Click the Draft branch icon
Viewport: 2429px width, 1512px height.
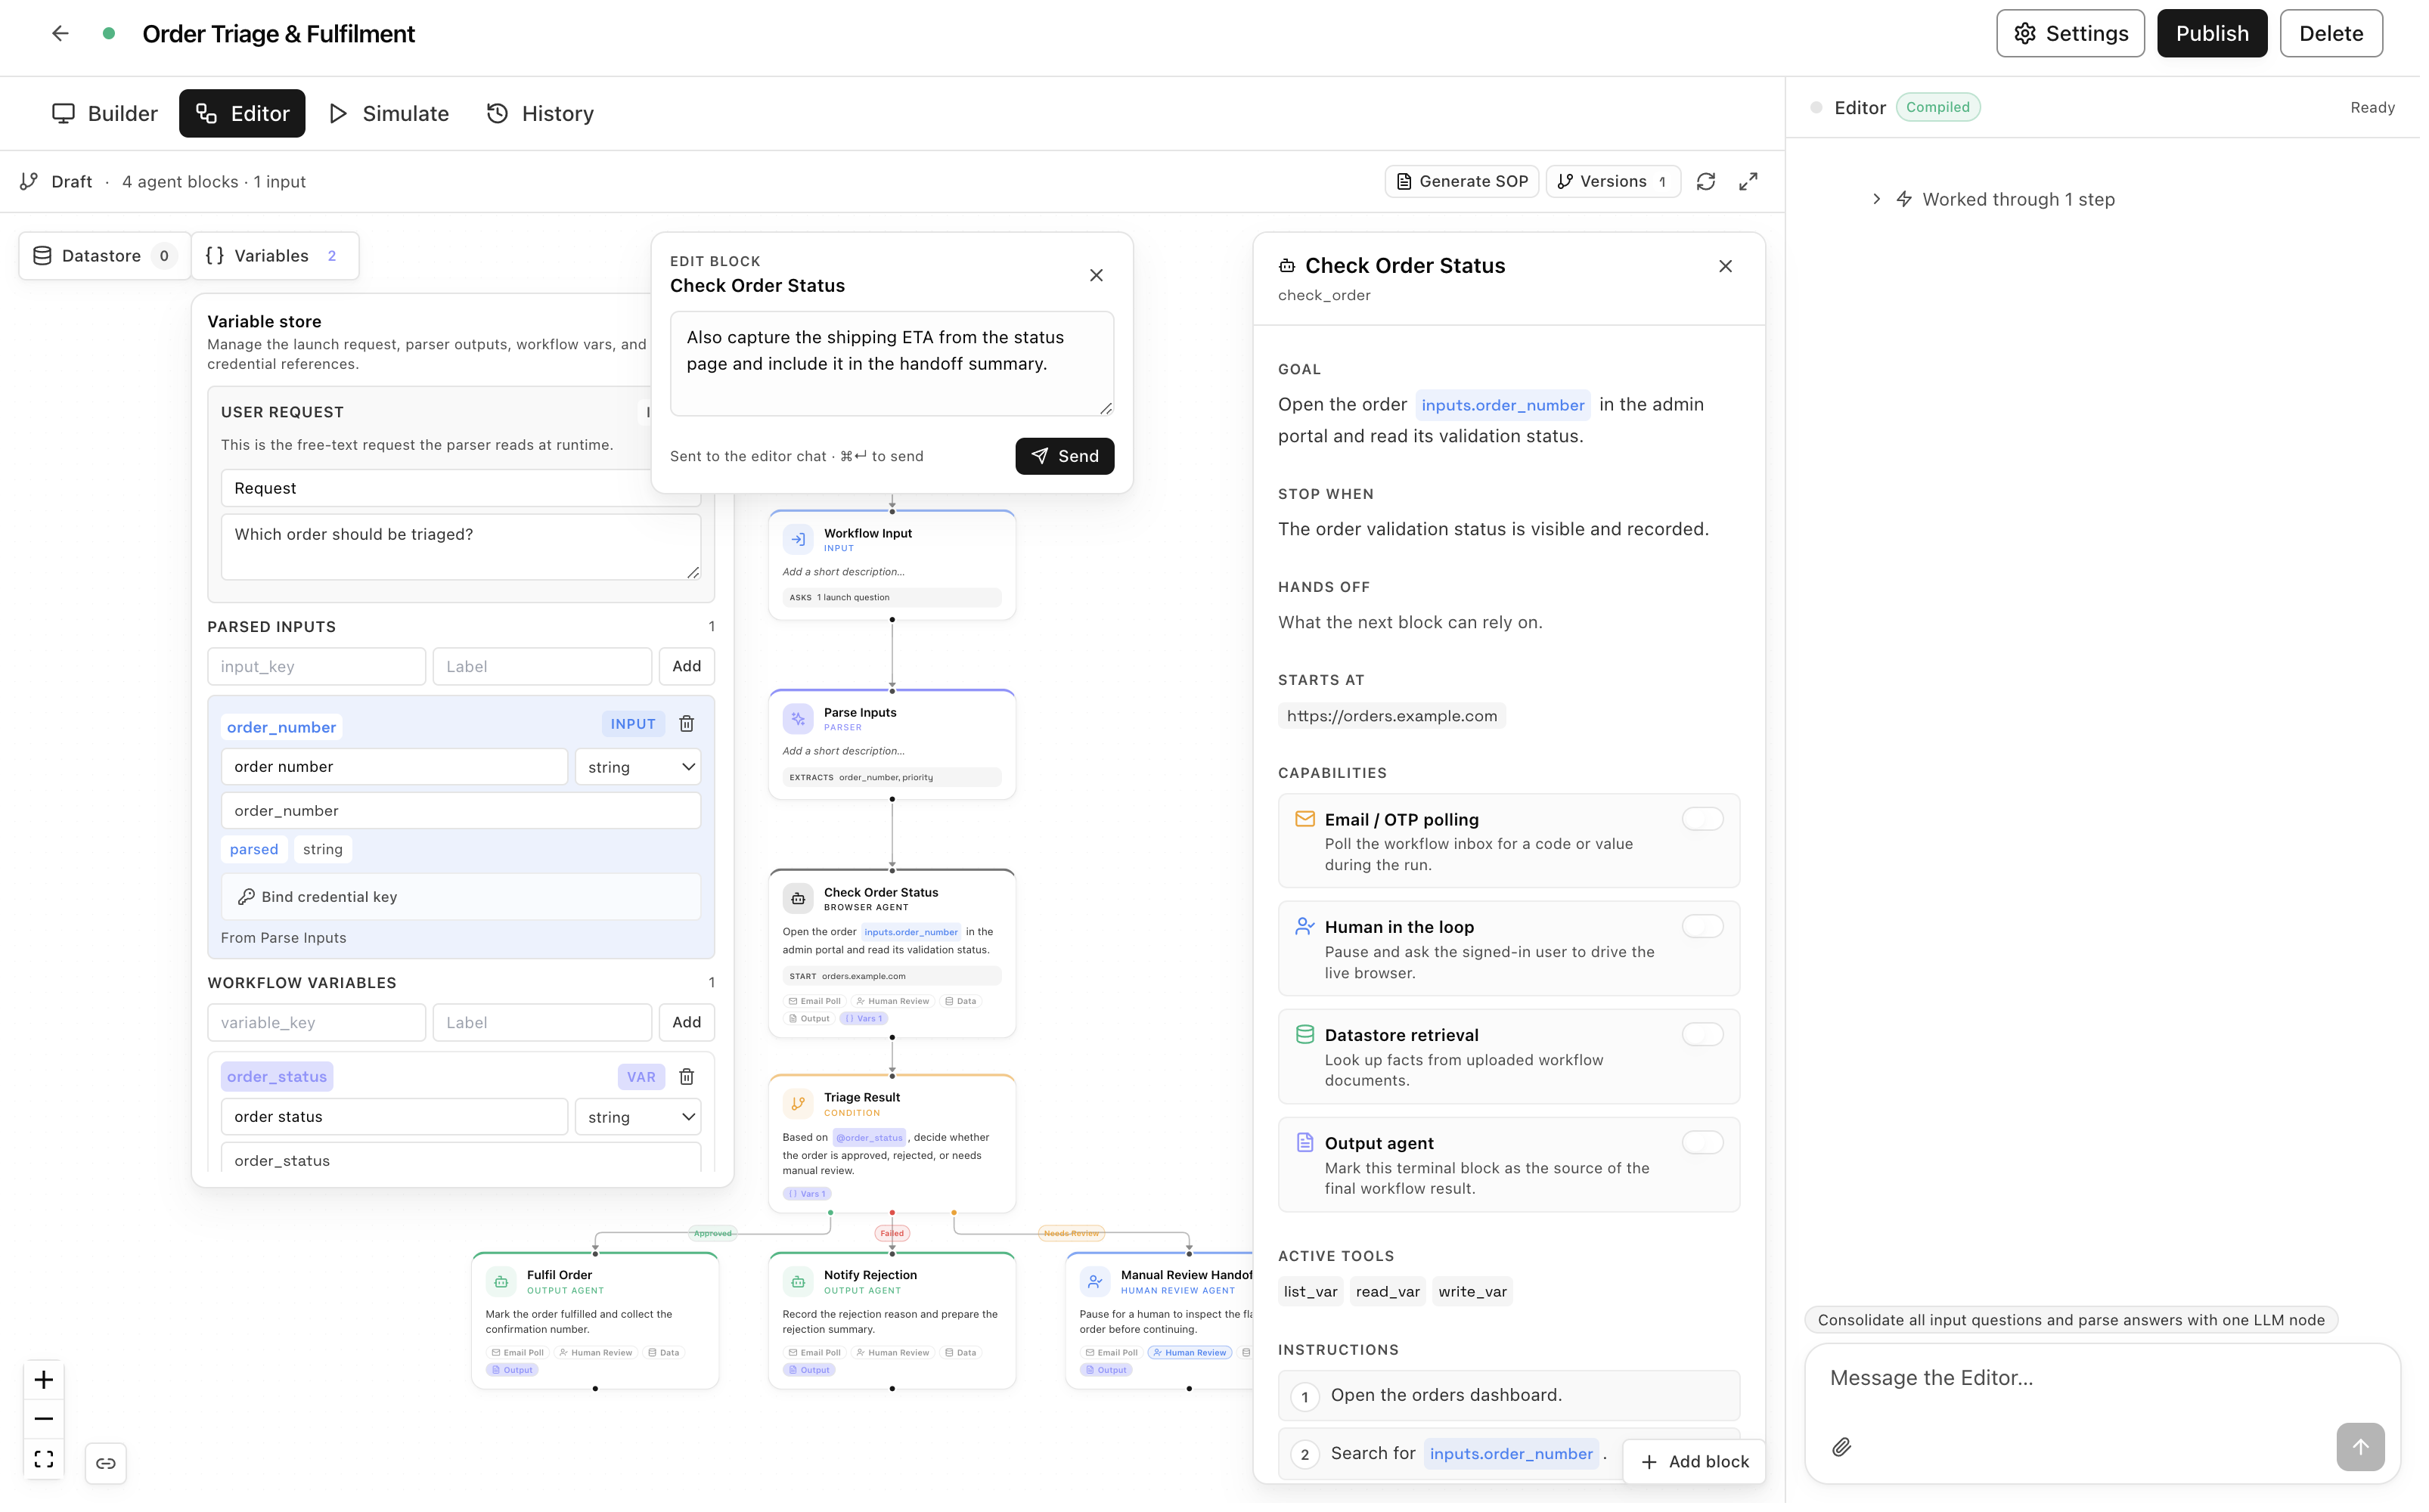(x=29, y=182)
